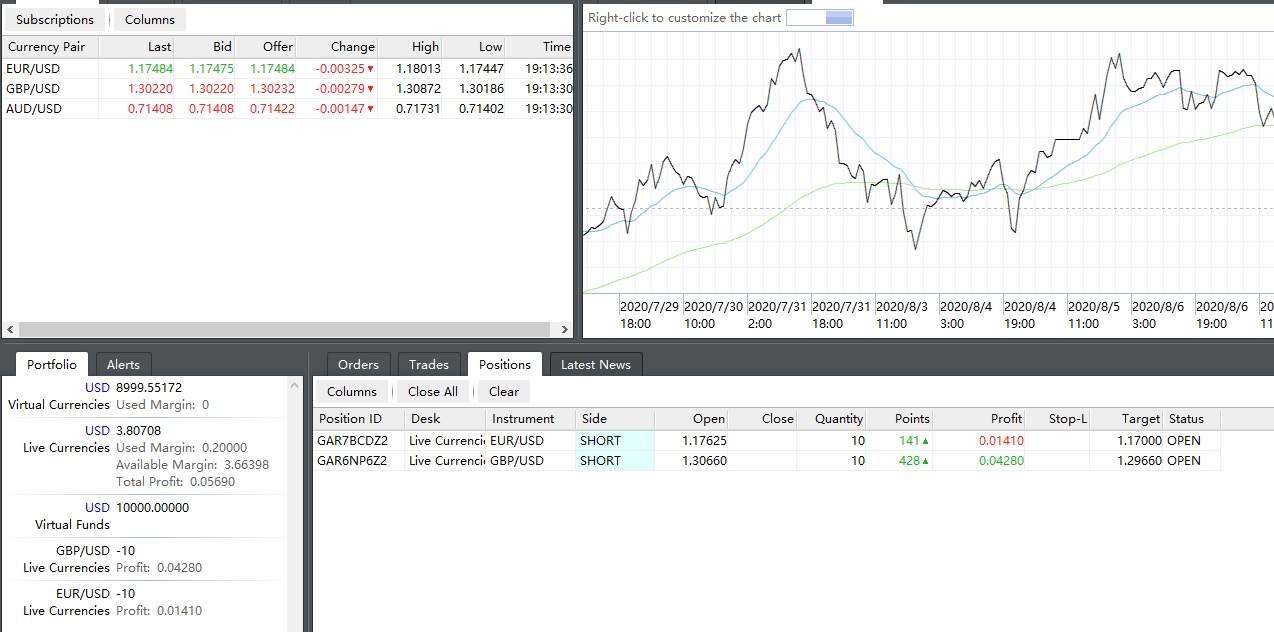Click the portfolio scrollbar up arrow
The width and height of the screenshot is (1274, 632).
pyautogui.click(x=295, y=384)
